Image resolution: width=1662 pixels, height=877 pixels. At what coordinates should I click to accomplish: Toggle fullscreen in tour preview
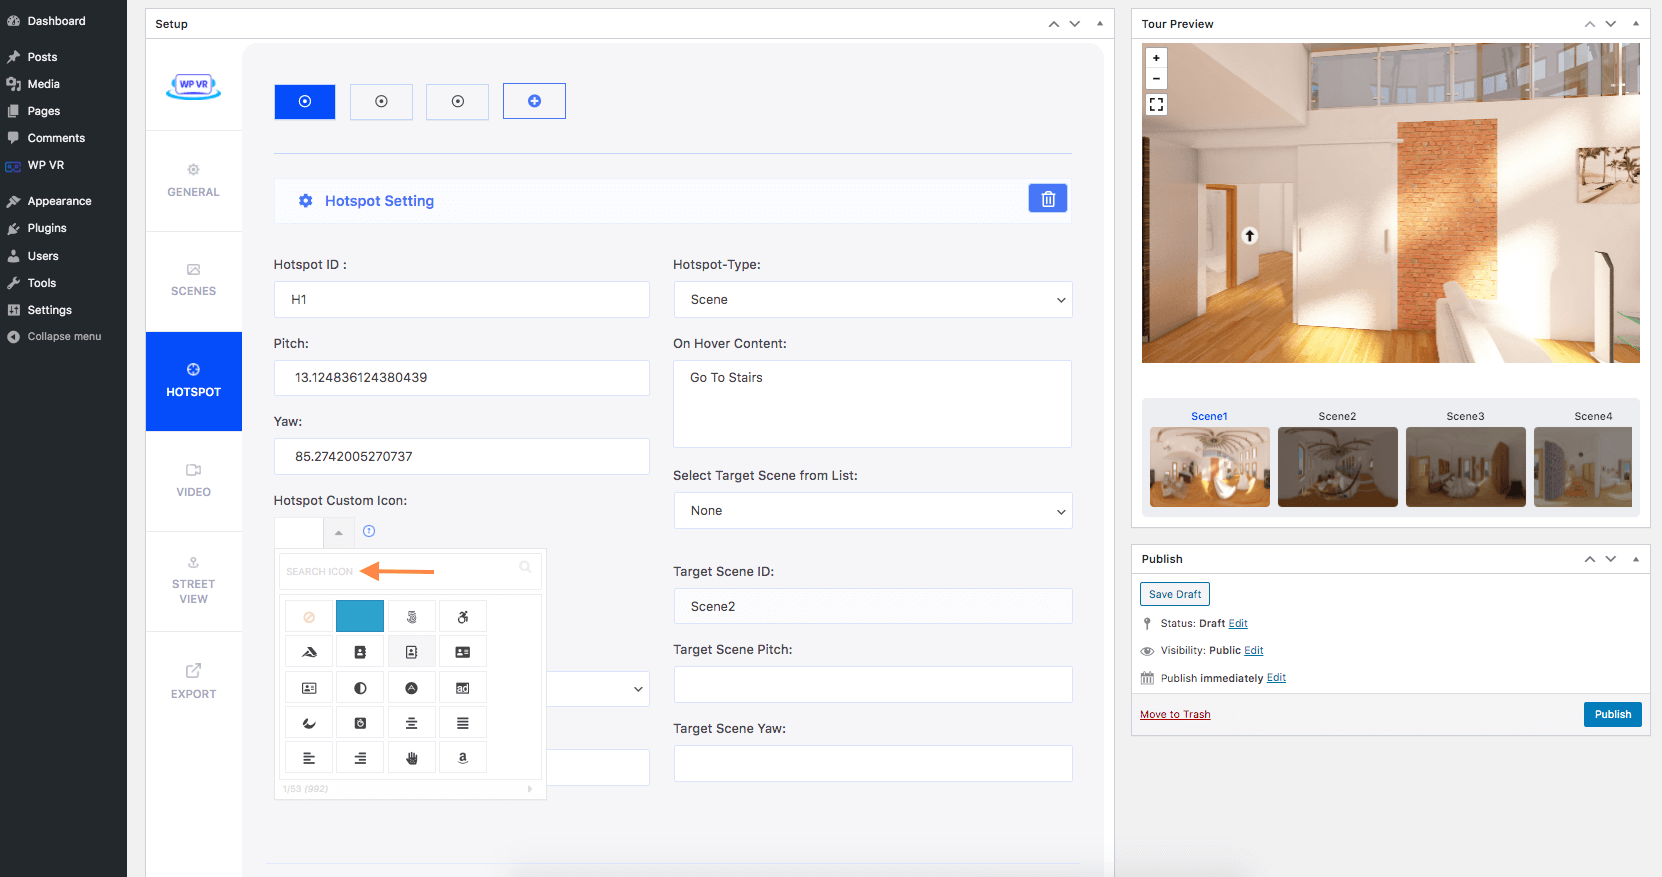tap(1156, 105)
